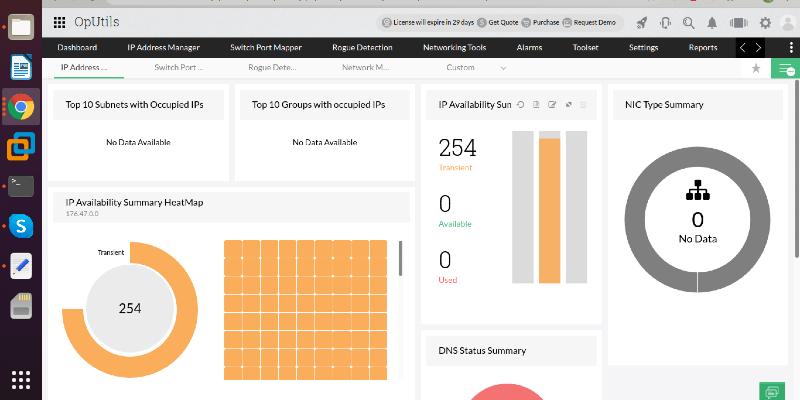
Task: Open the alarm notifications bell
Action: (x=712, y=22)
